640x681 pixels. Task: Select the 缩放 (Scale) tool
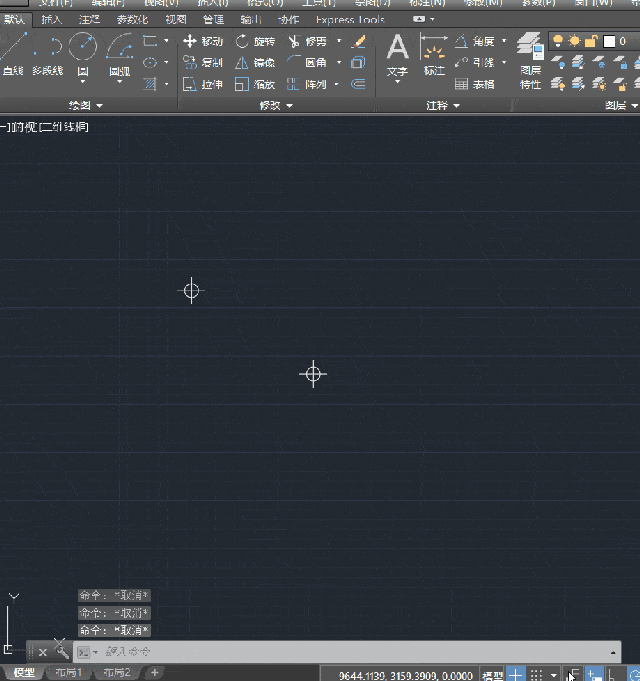coord(255,84)
